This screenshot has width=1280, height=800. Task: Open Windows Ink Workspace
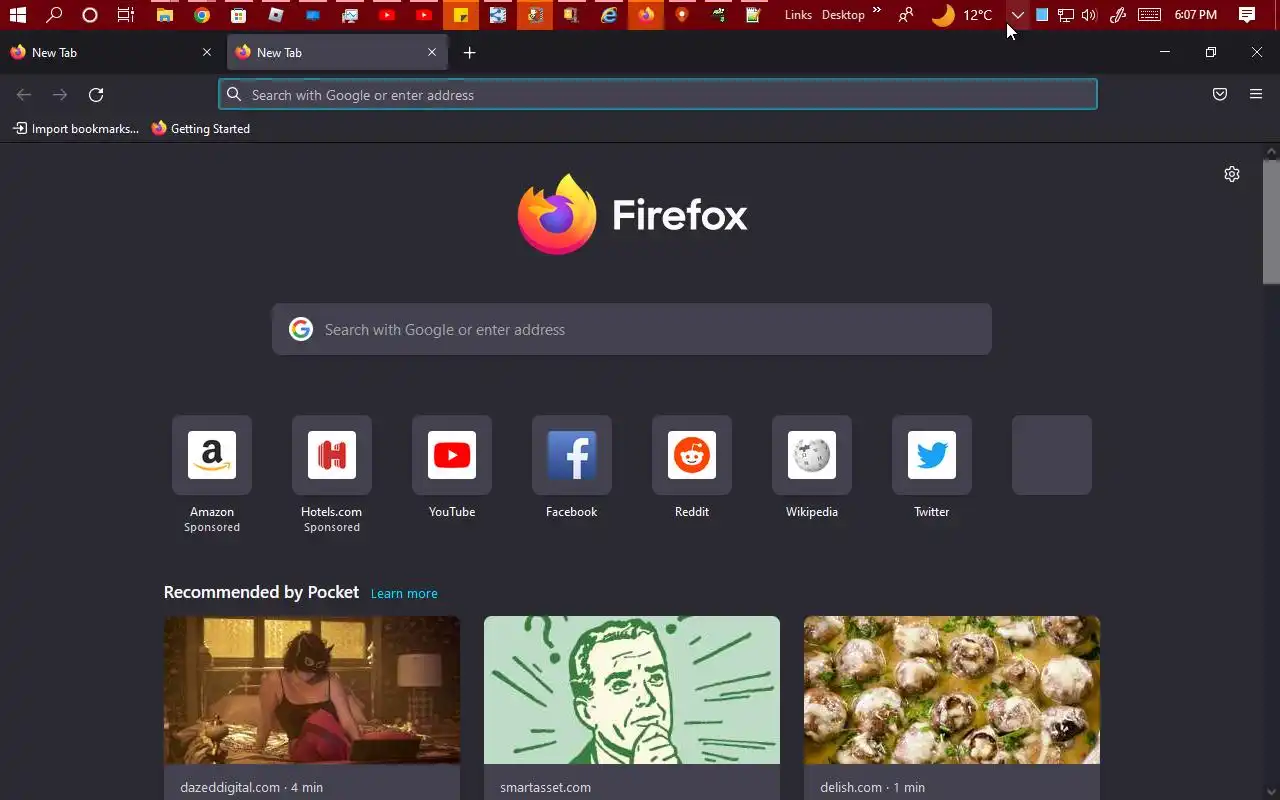[x=1118, y=15]
